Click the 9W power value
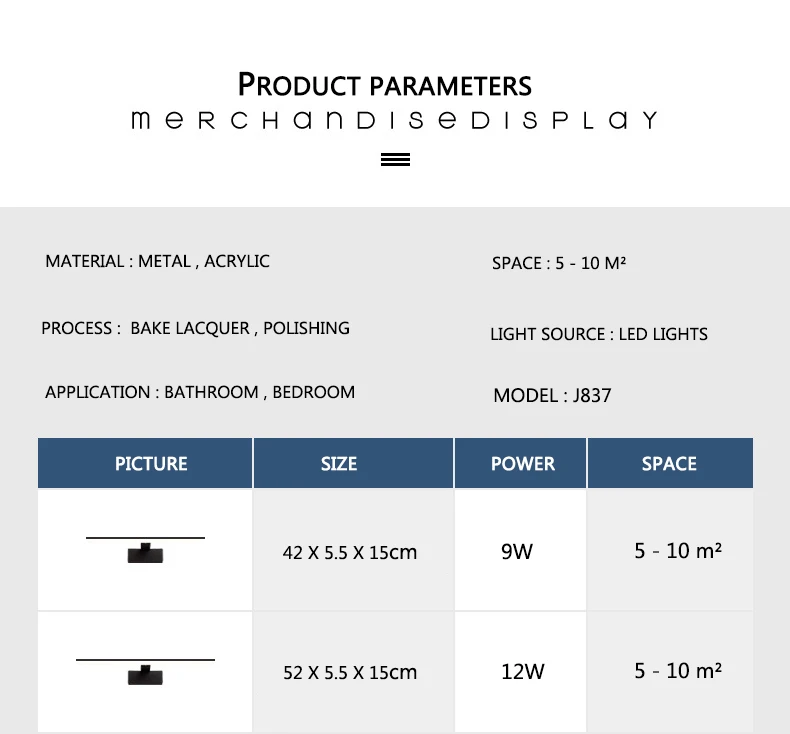Image resolution: width=790 pixels, height=734 pixels. tap(516, 552)
